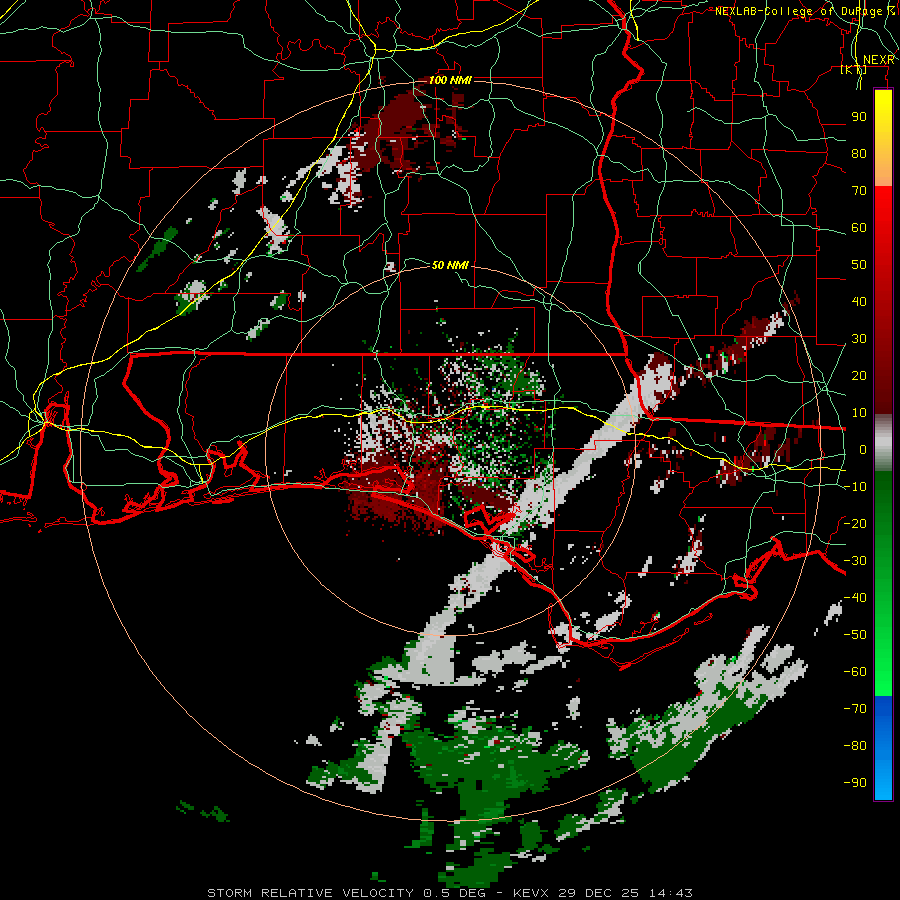Click the NEXLAB-College of DuPage watermark text
The height and width of the screenshot is (900, 900).
(805, 11)
